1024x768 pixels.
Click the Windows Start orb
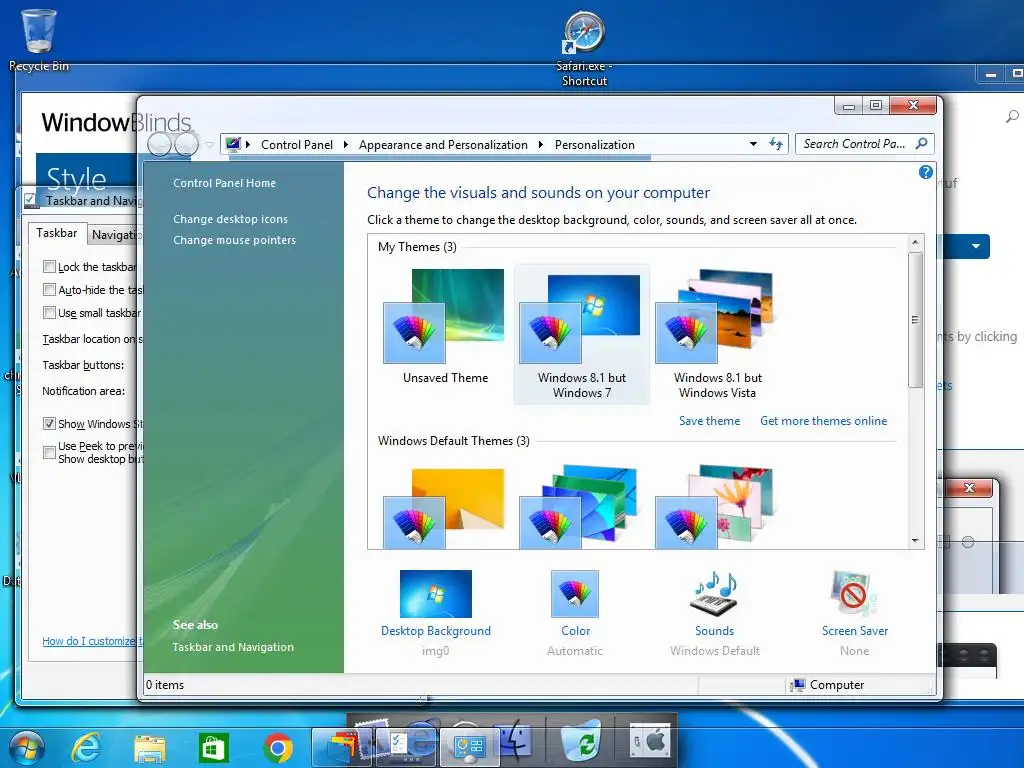26,746
